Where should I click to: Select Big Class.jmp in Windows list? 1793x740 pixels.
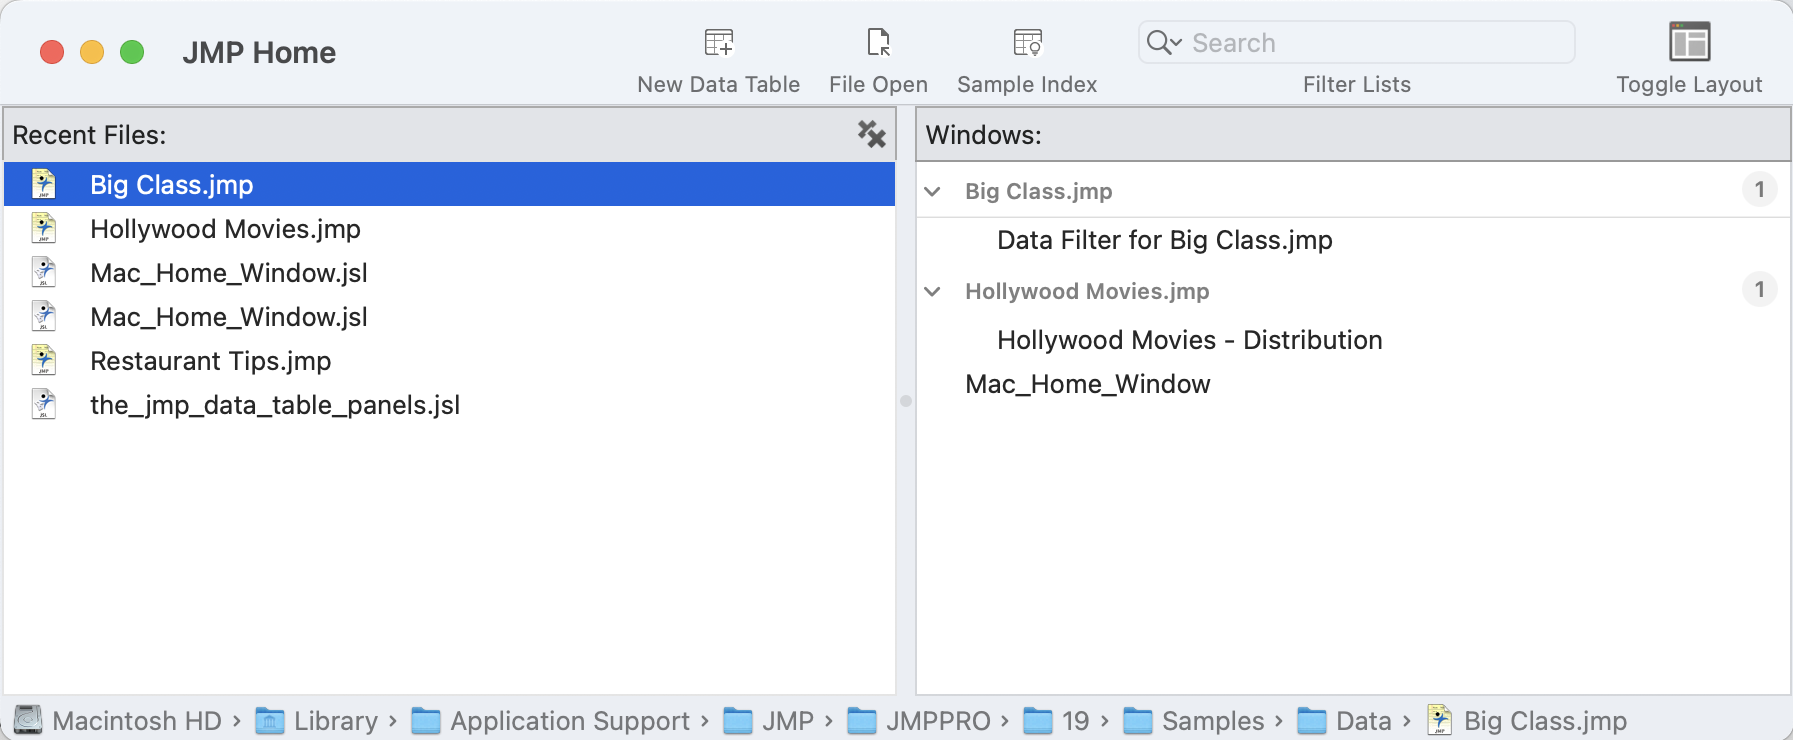coord(1038,191)
